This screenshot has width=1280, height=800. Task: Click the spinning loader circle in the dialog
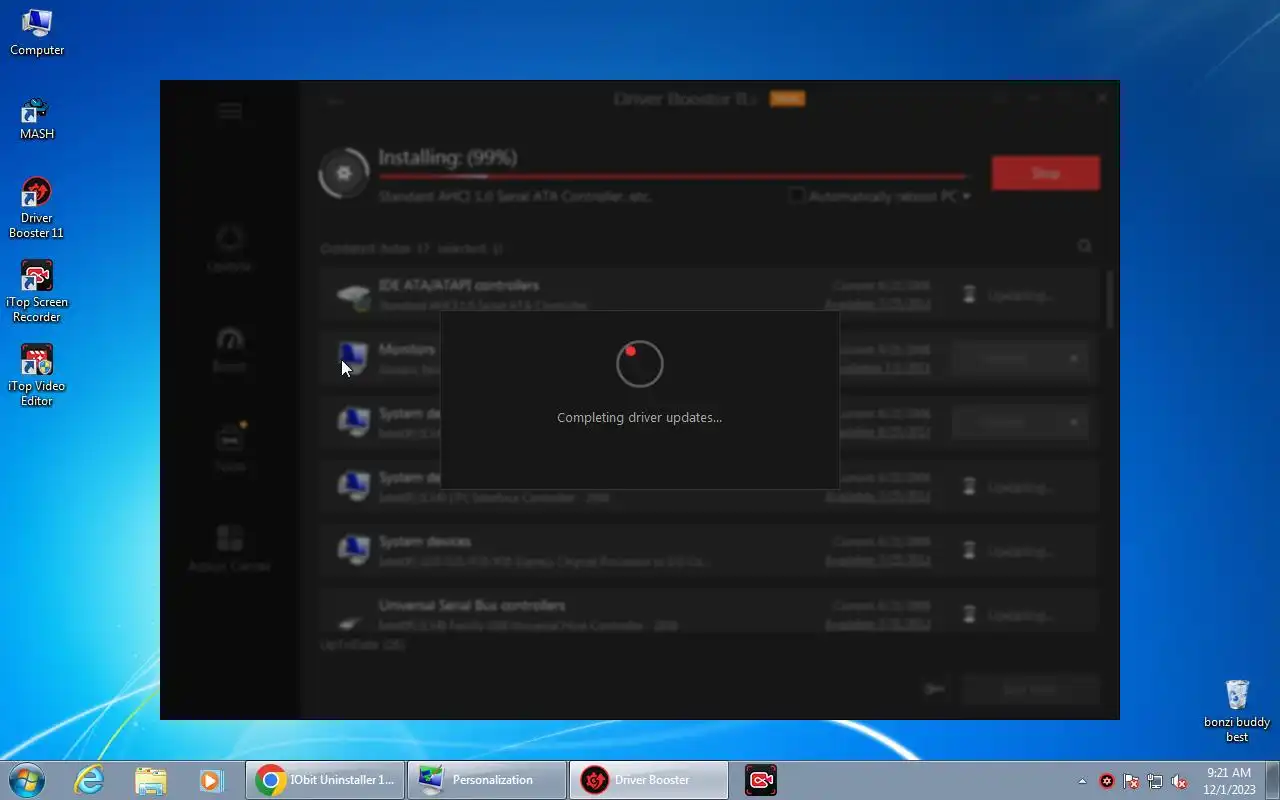(x=640, y=364)
